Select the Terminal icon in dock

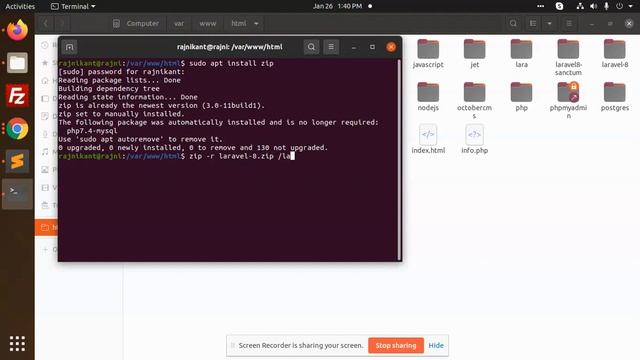pyautogui.click(x=17, y=193)
